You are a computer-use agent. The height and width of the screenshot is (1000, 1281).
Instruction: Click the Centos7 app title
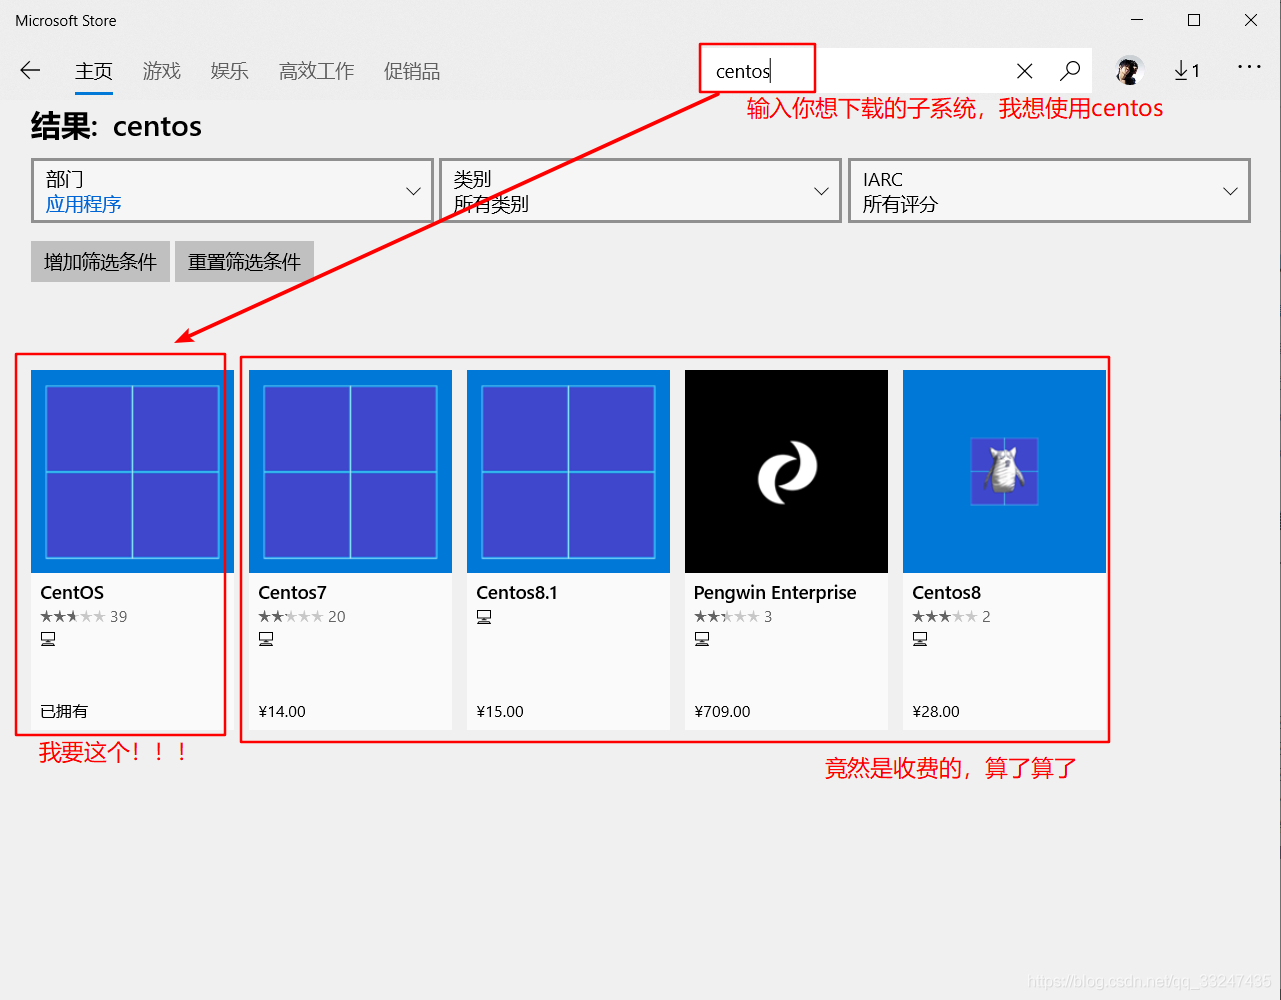(x=292, y=593)
